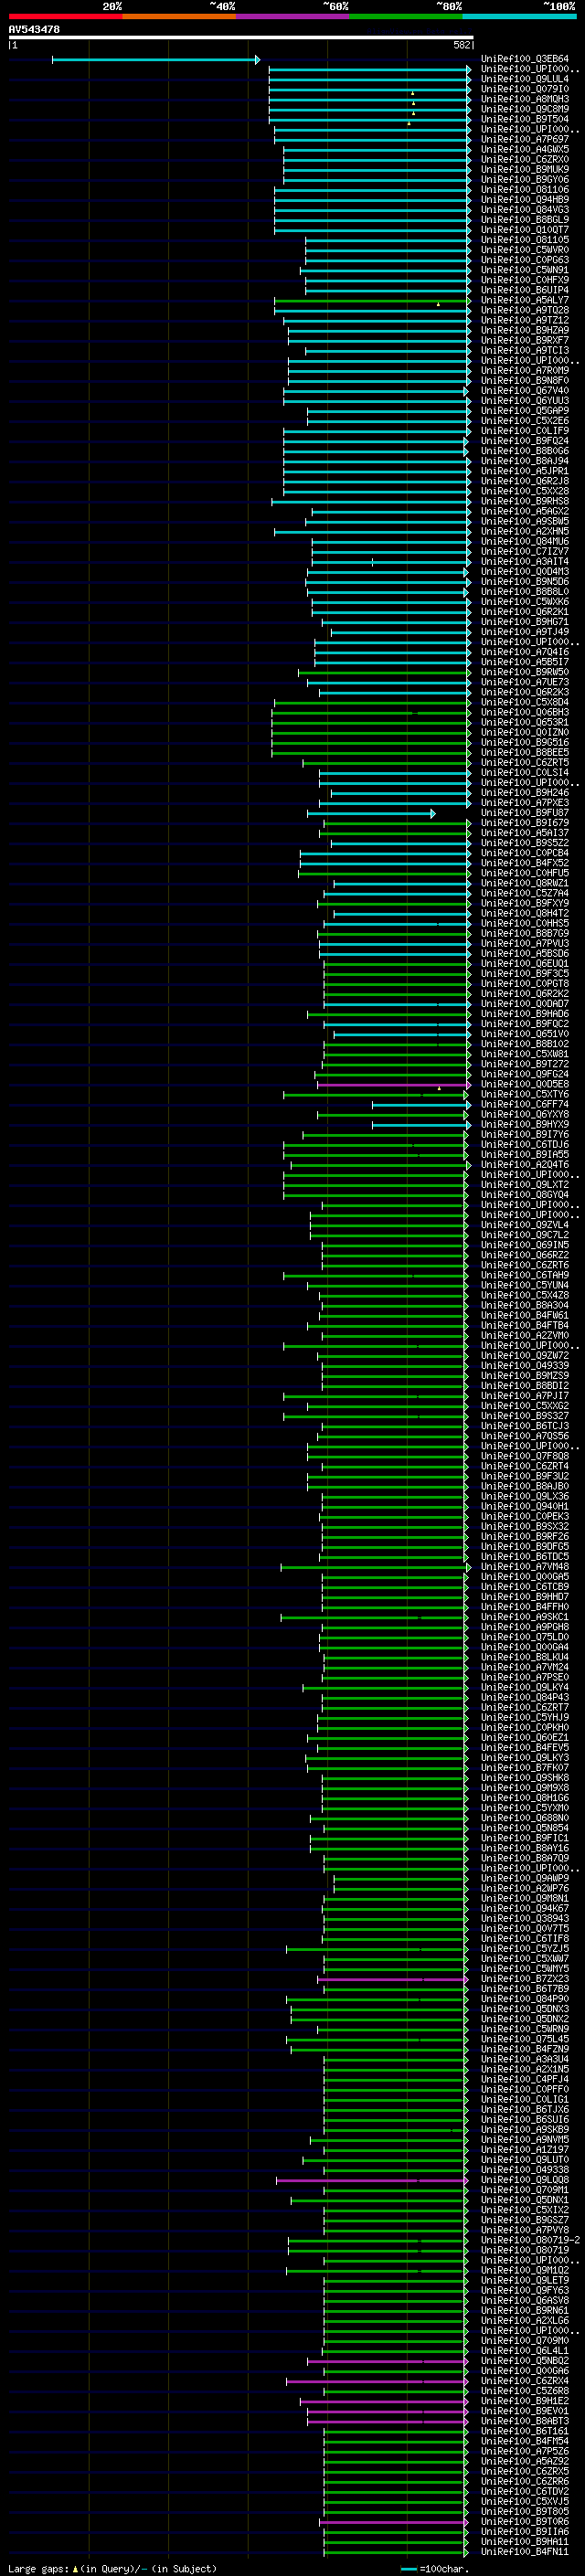Select the last hit UniRef100_B4FN11
The width and height of the screenshot is (585, 2576).
pyautogui.click(x=525, y=2550)
